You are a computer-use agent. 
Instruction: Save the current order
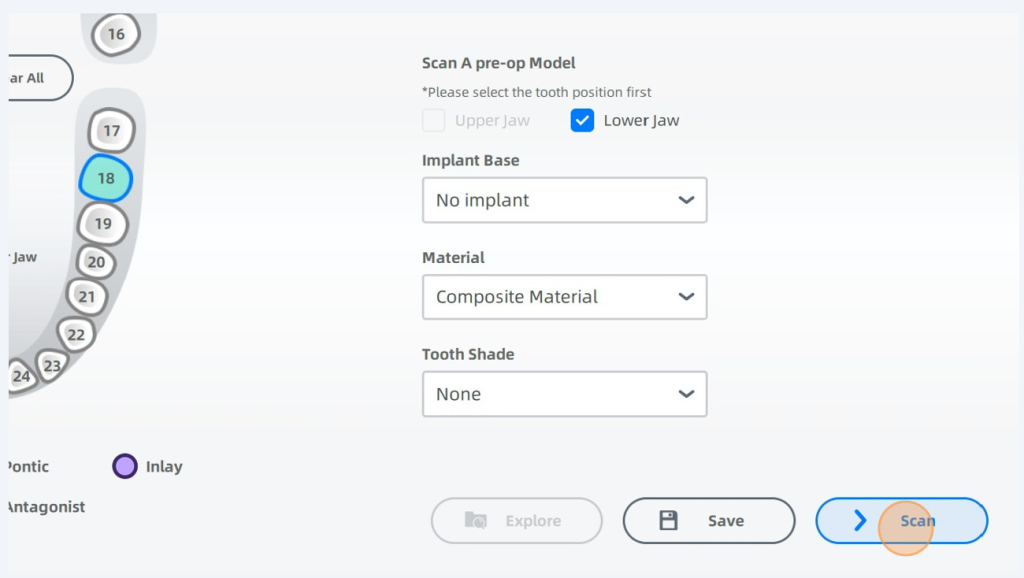click(x=708, y=520)
